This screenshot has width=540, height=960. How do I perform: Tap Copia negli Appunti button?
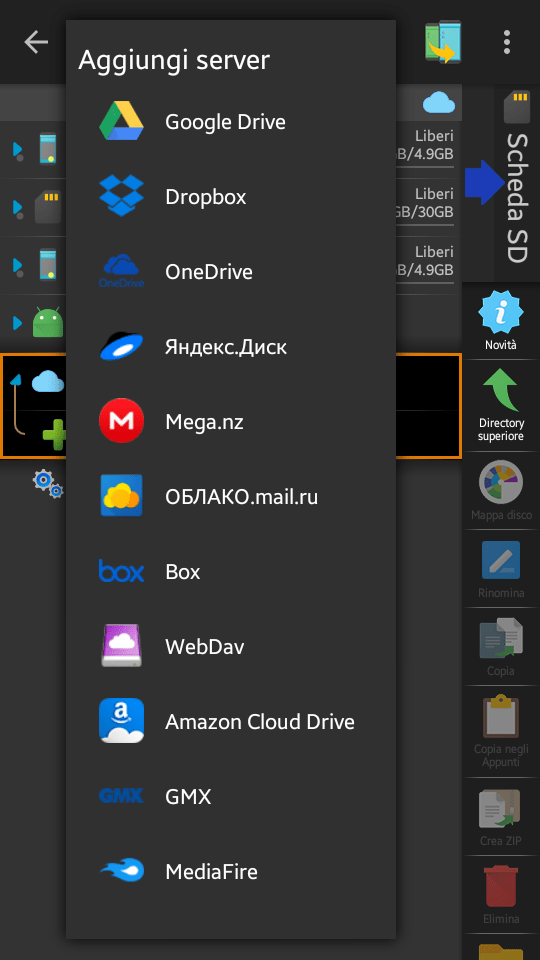[501, 730]
